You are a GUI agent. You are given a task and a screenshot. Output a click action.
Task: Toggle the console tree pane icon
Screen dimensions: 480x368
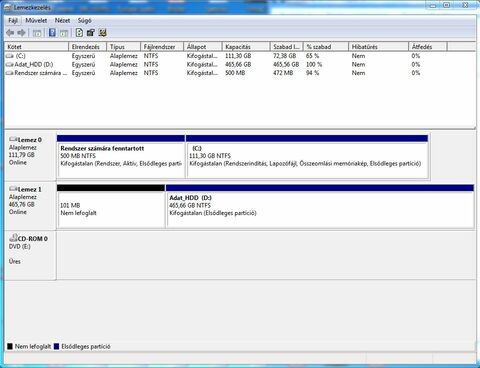click(x=37, y=33)
